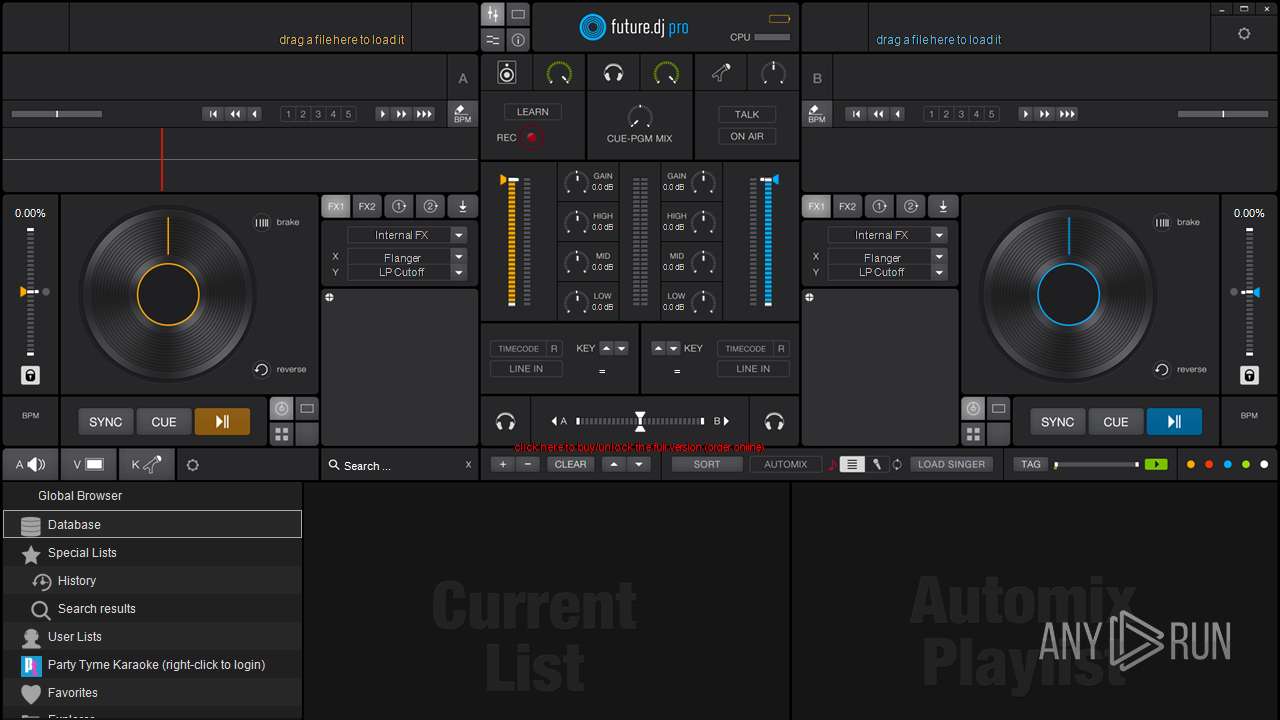Switch to K karaoke browser tab
The height and width of the screenshot is (720, 1280).
point(146,464)
